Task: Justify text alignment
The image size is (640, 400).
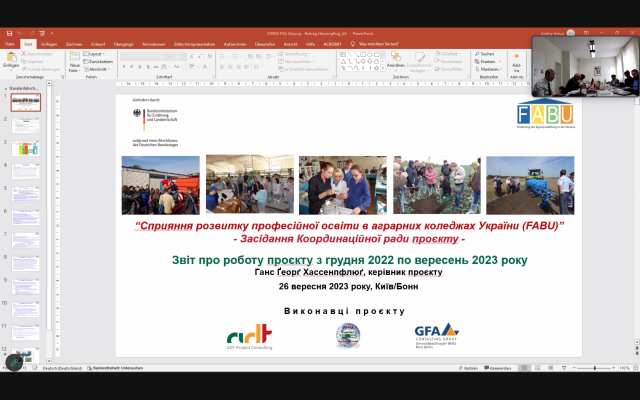Action: coord(246,67)
